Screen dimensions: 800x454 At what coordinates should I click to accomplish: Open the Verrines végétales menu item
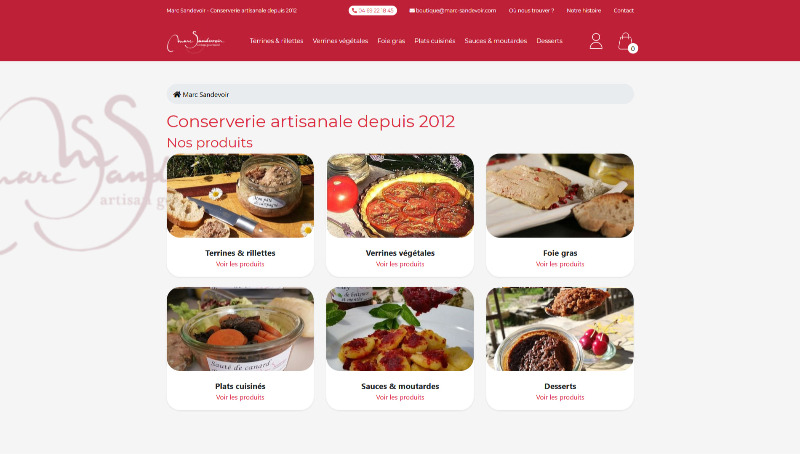(340, 41)
